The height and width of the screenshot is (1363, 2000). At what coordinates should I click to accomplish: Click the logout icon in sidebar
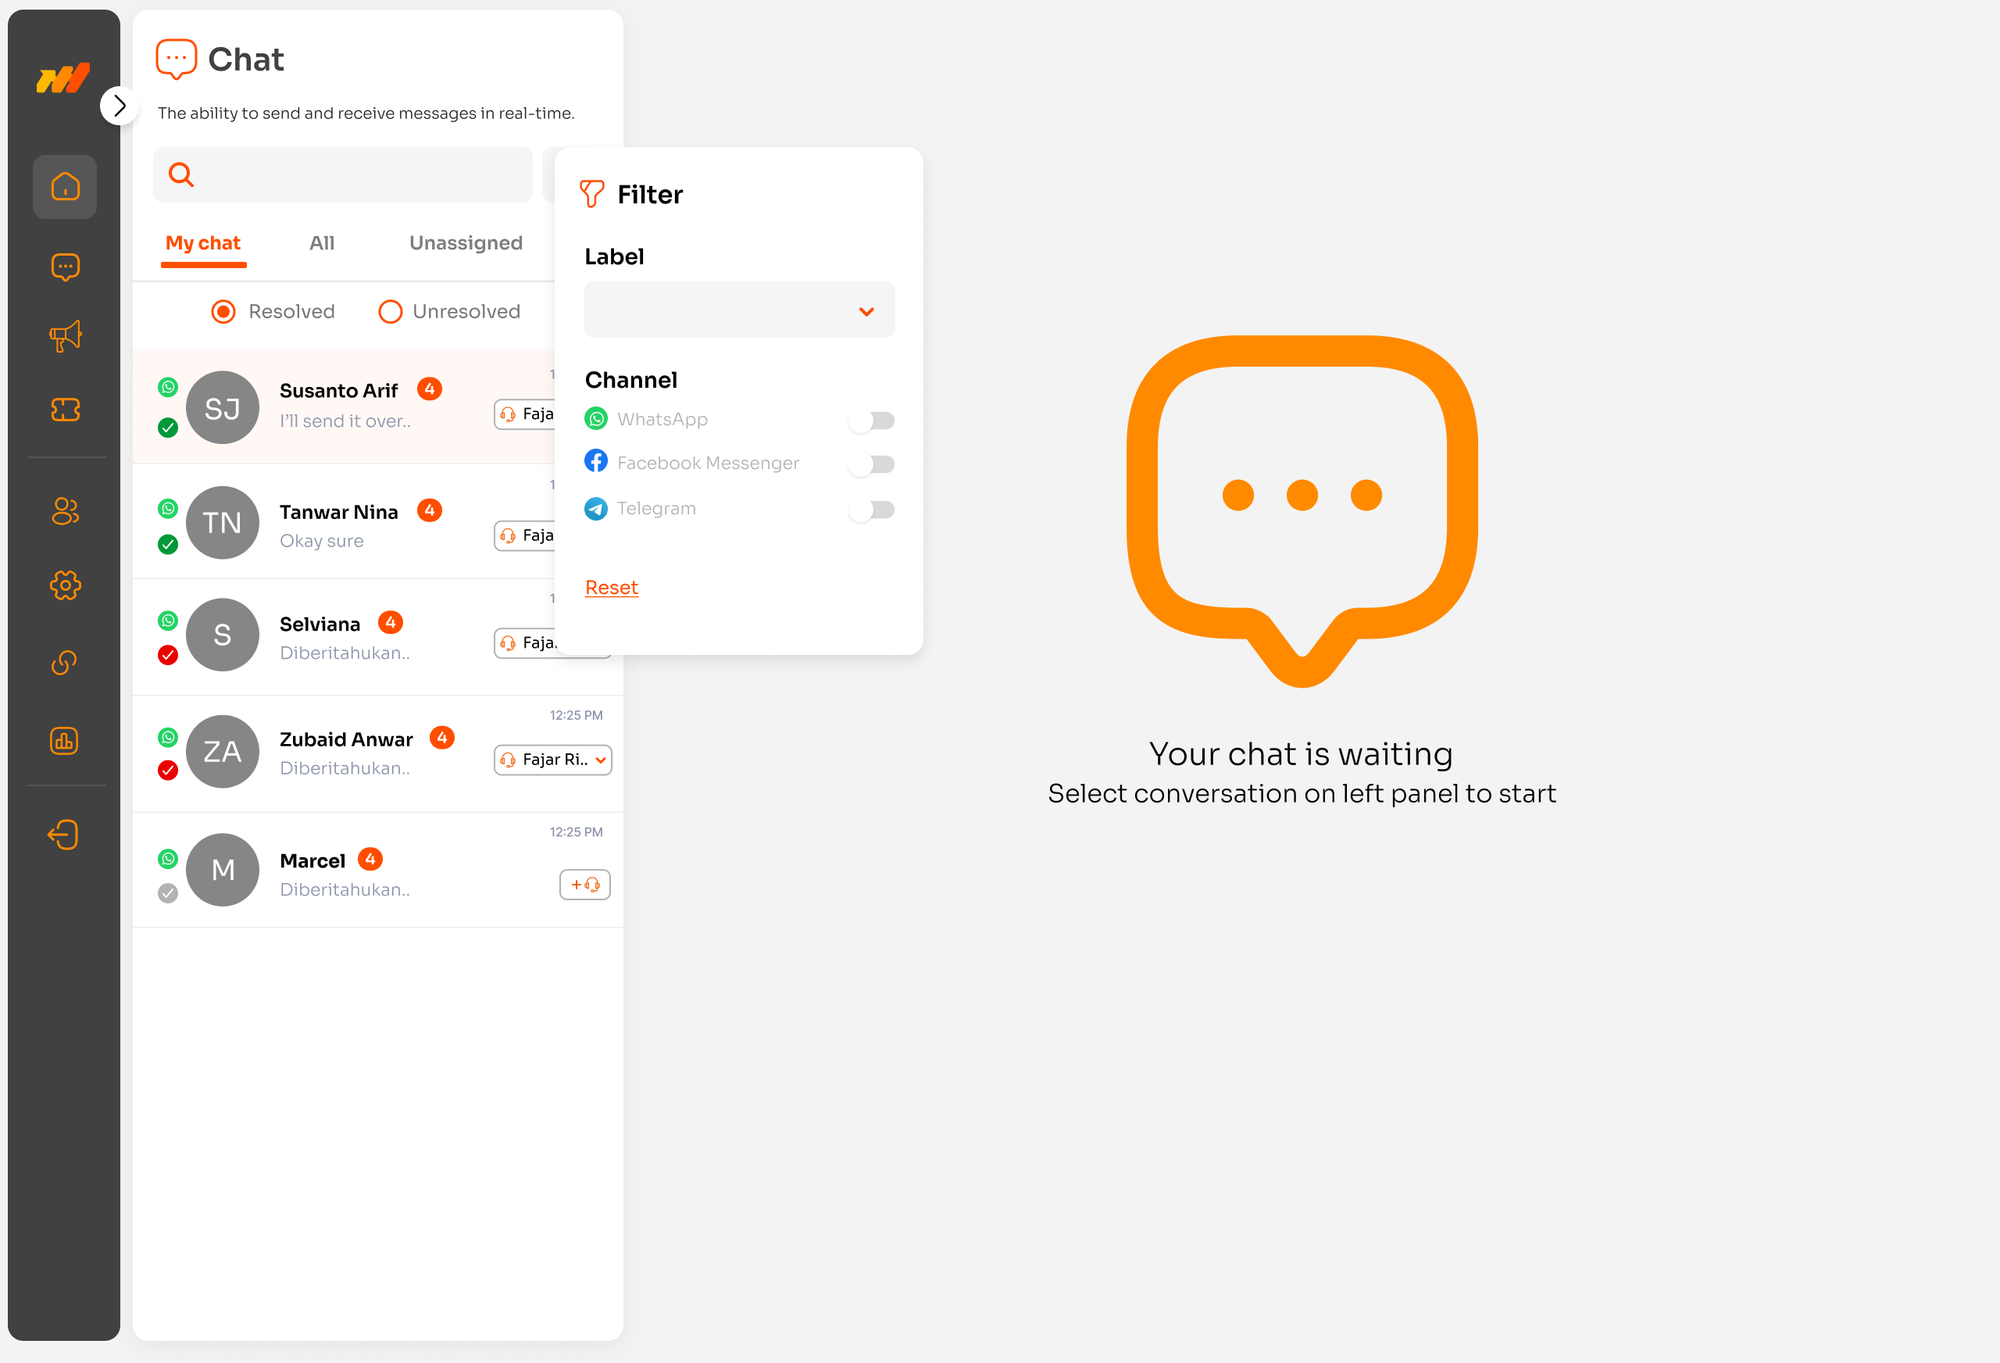tap(64, 834)
